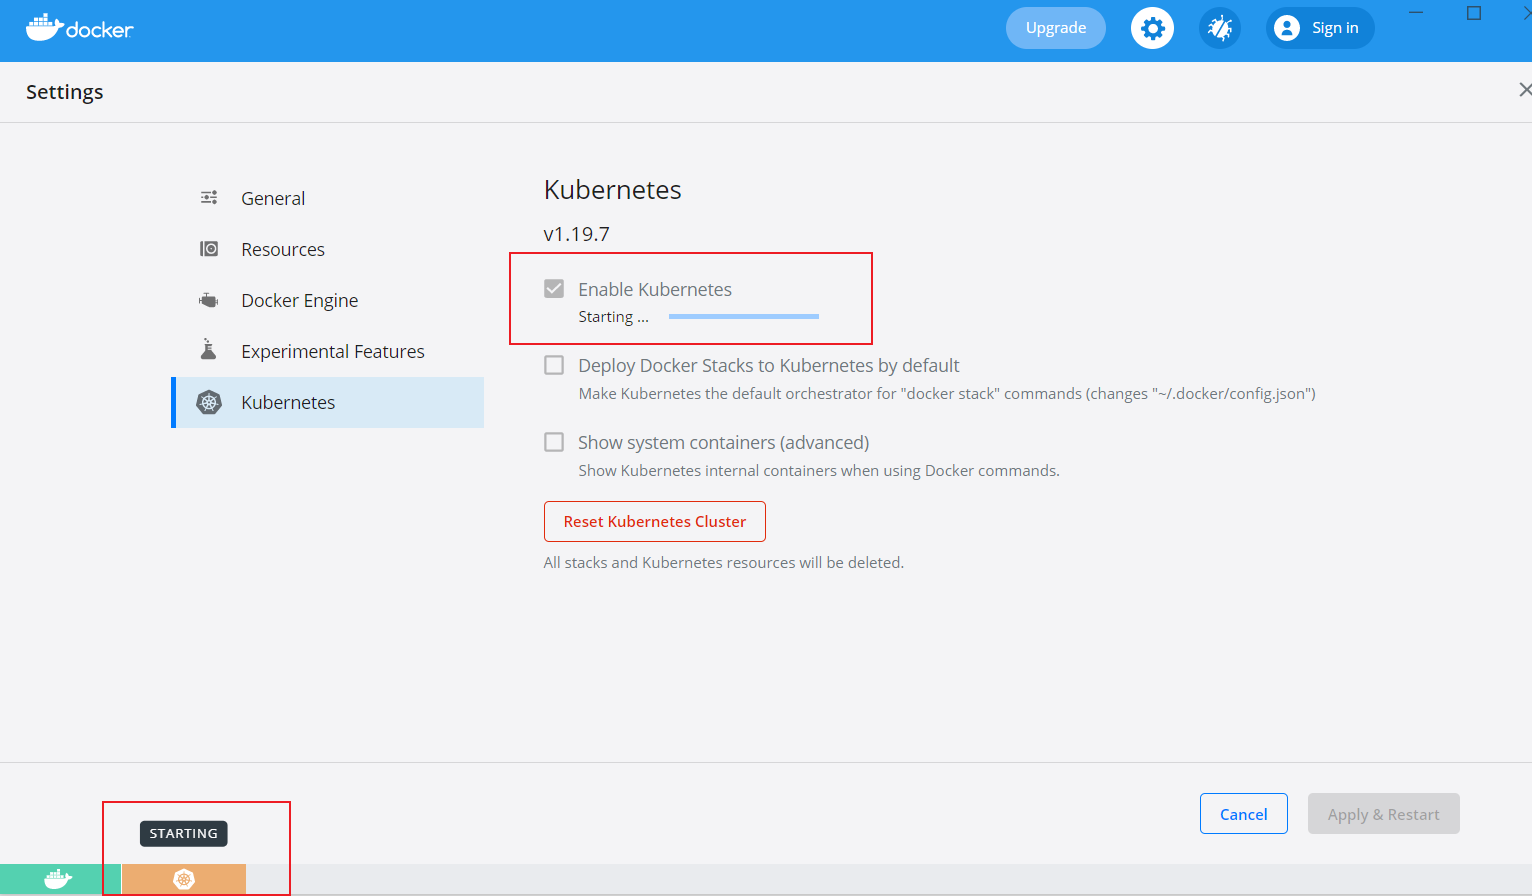This screenshot has height=896, width=1532.
Task: Click the Apply & Restart button
Action: click(1384, 814)
